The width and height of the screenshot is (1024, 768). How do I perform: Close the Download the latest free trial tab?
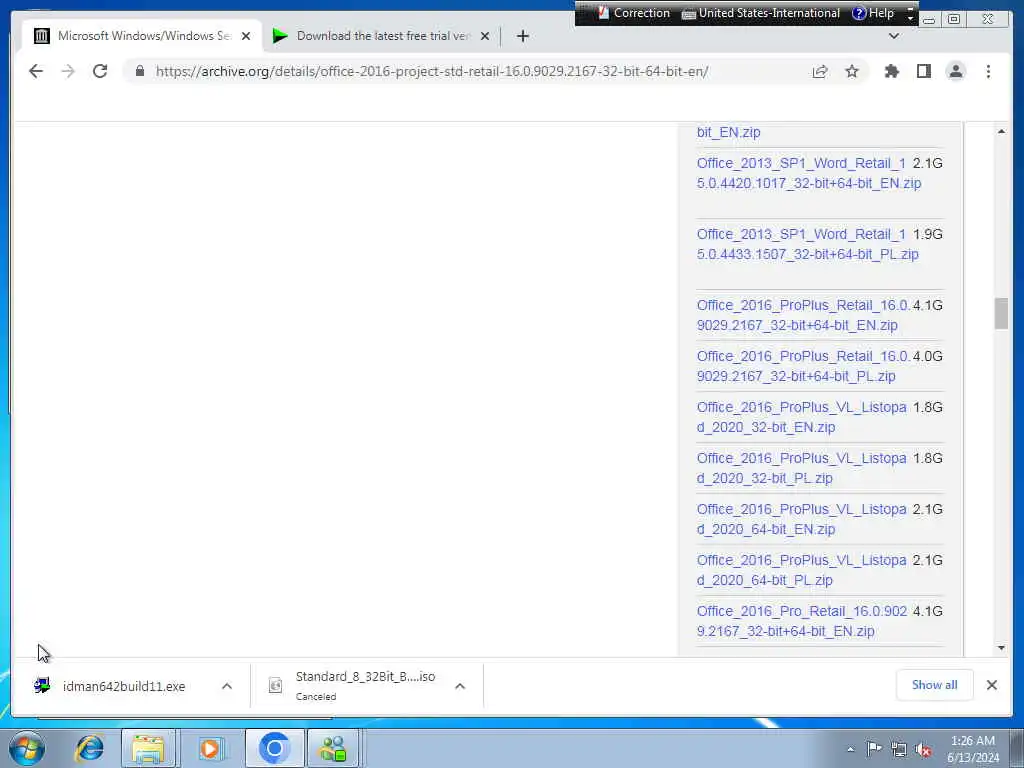click(485, 36)
